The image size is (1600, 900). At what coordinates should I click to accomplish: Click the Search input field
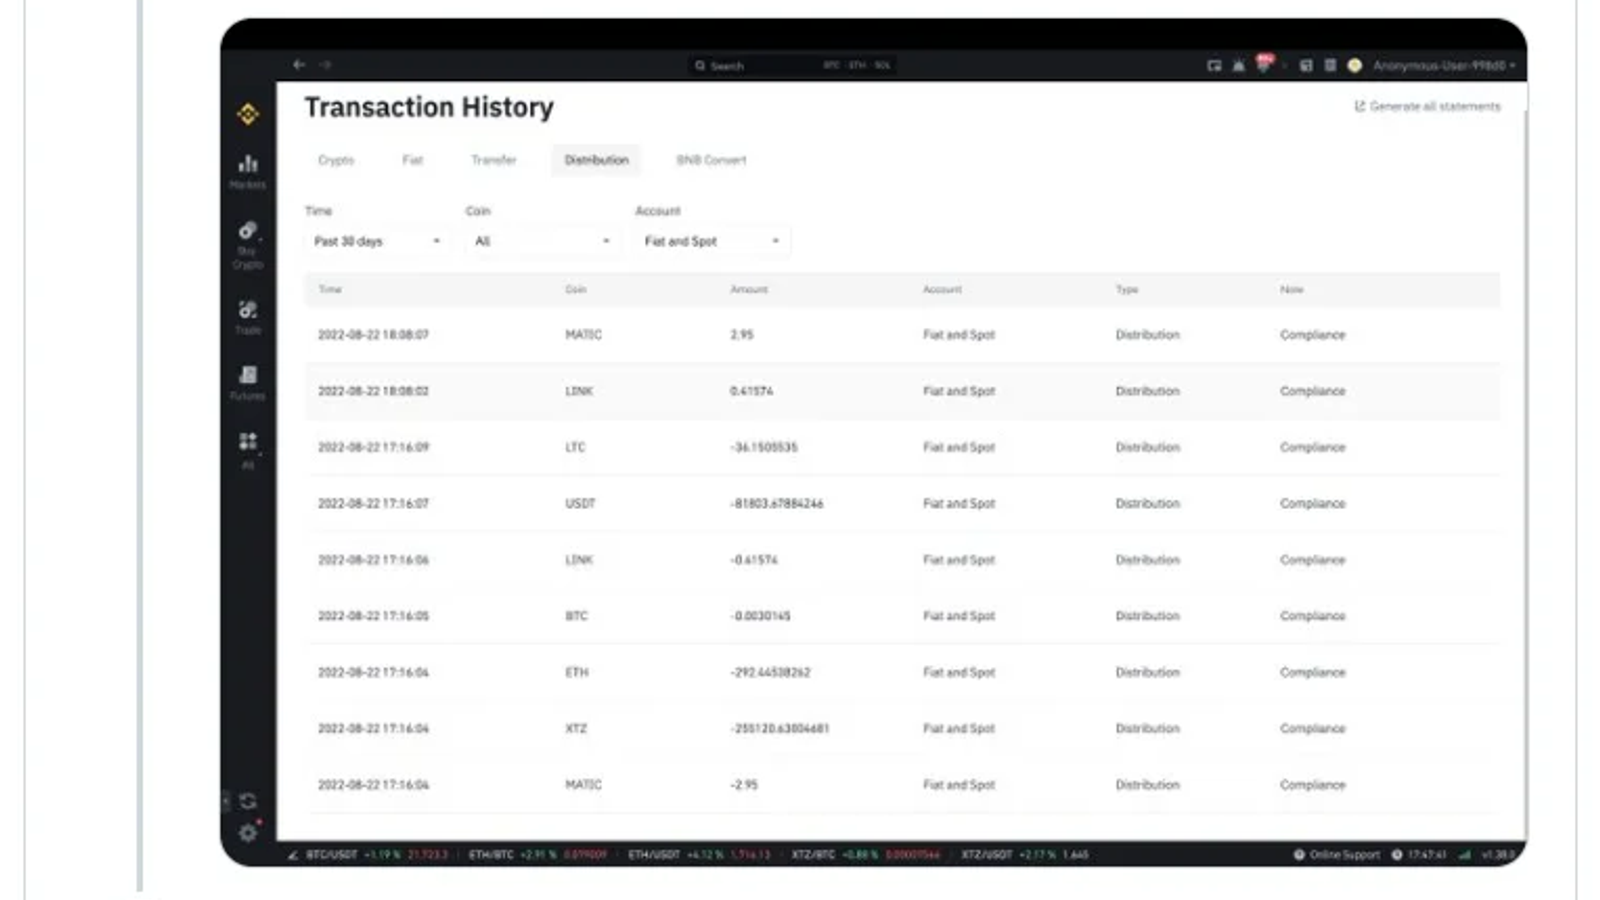click(x=793, y=65)
